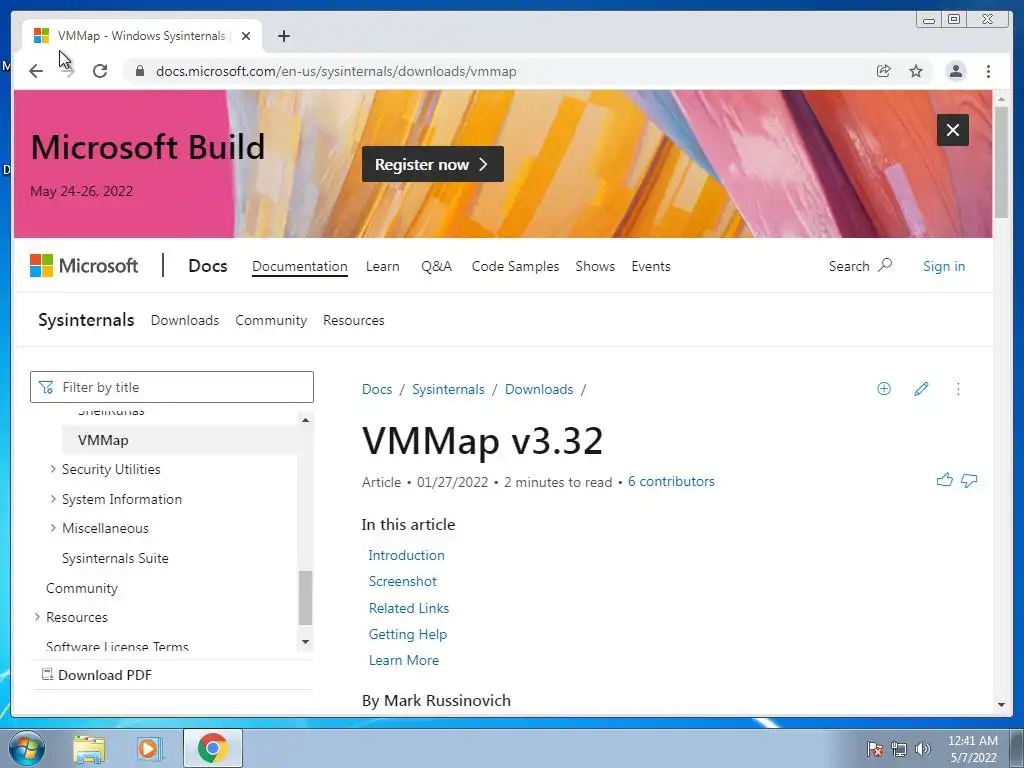1024x768 pixels.
Task: Select the Learn nav item
Action: point(383,266)
